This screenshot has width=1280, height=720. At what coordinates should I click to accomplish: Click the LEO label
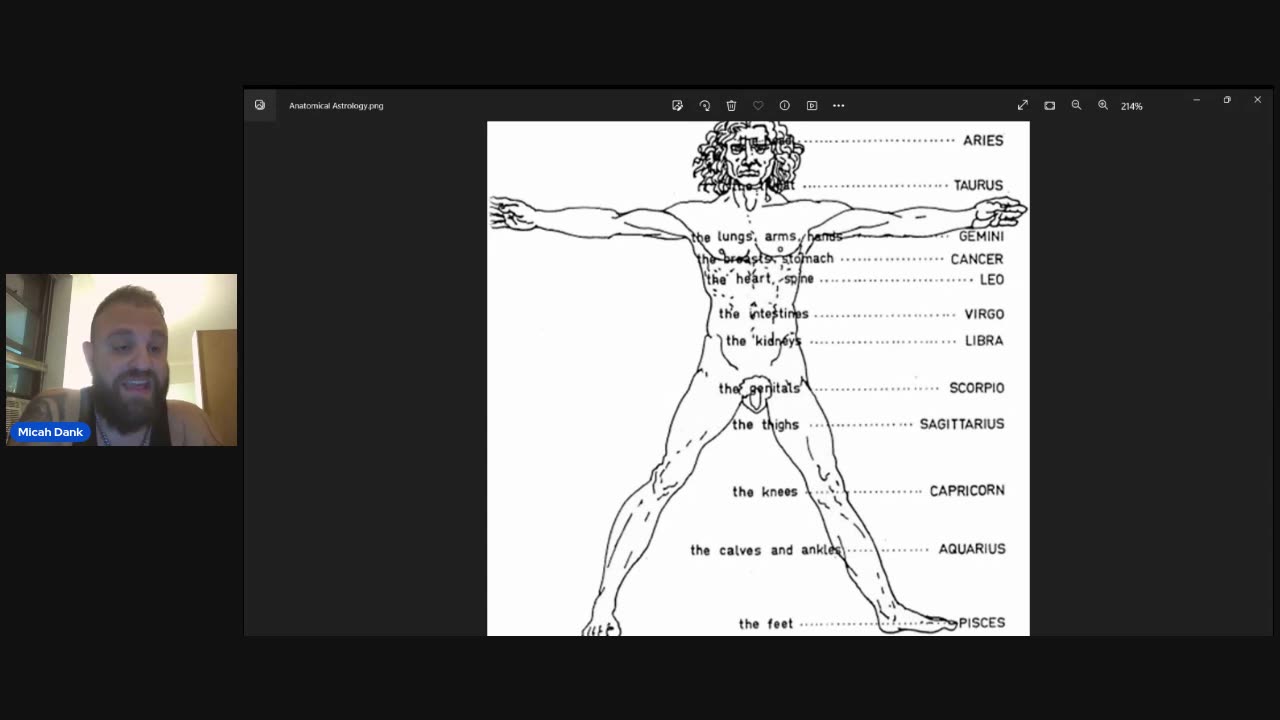coord(992,280)
